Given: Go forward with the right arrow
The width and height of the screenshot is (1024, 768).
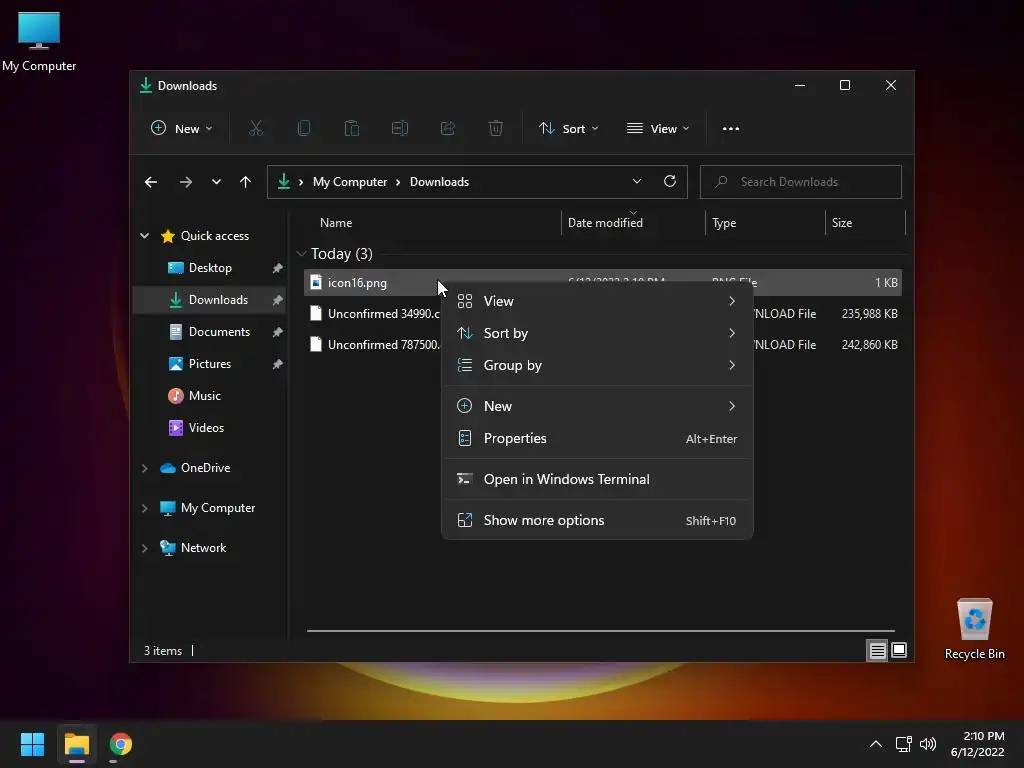Looking at the screenshot, I should [186, 182].
